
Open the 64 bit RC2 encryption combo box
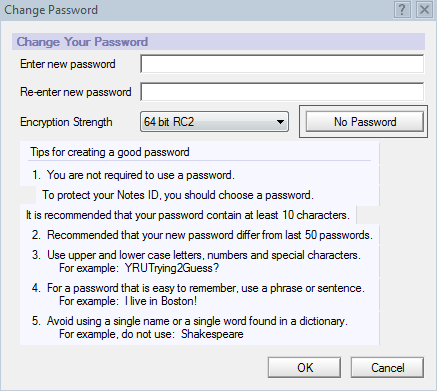pos(214,122)
